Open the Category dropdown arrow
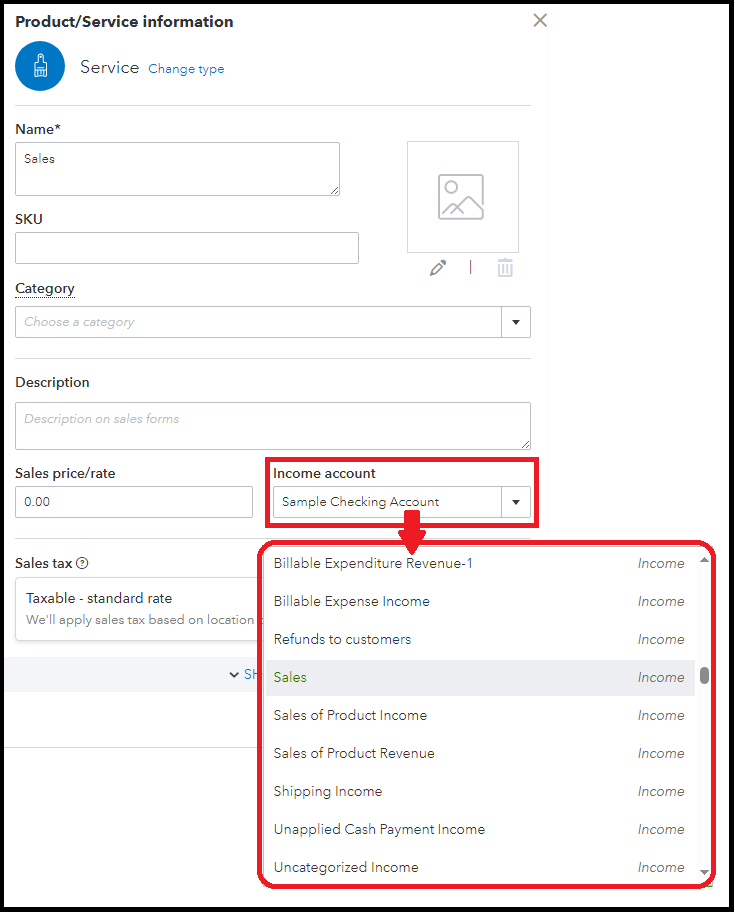This screenshot has height=912, width=735. coord(516,322)
